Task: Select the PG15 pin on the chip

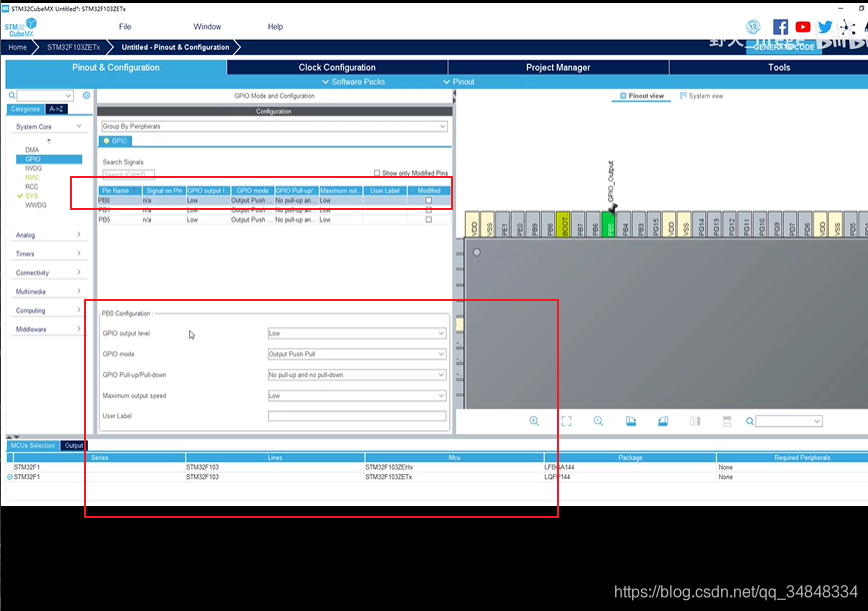Action: 653,224
